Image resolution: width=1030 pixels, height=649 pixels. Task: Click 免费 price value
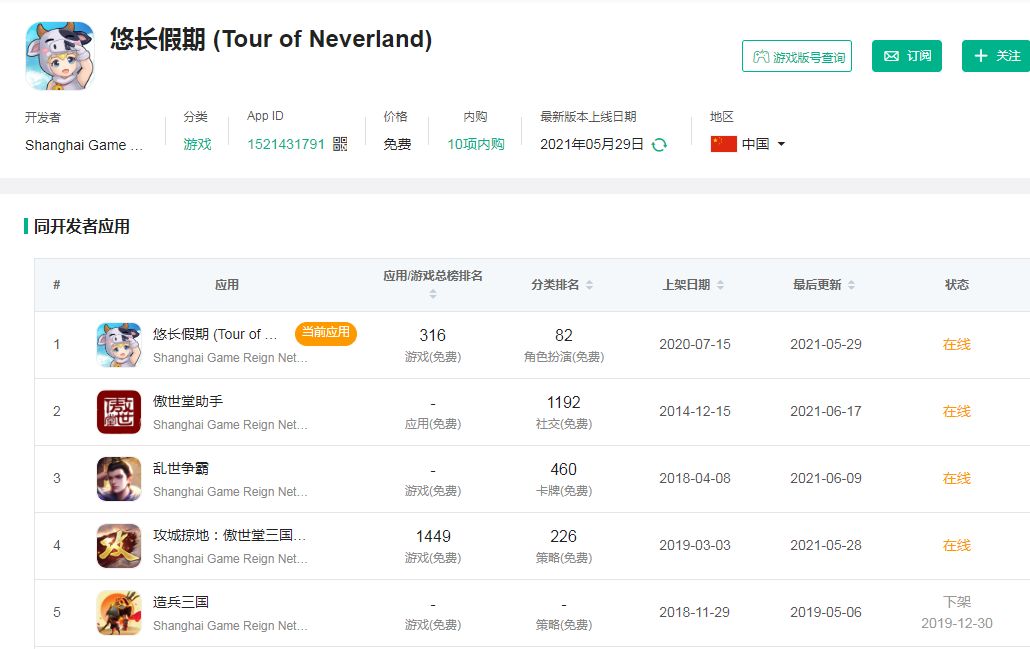point(397,144)
